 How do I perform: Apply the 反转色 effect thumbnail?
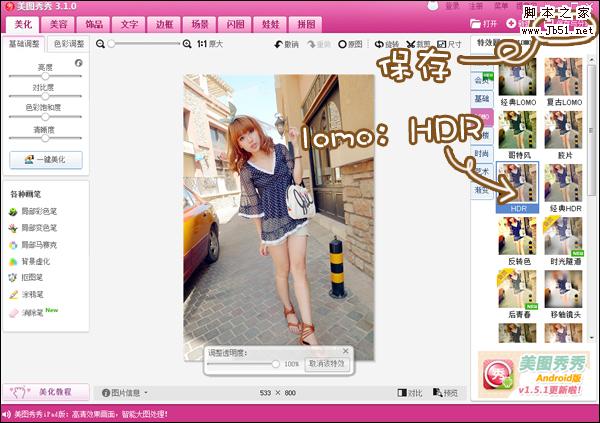[x=517, y=236]
